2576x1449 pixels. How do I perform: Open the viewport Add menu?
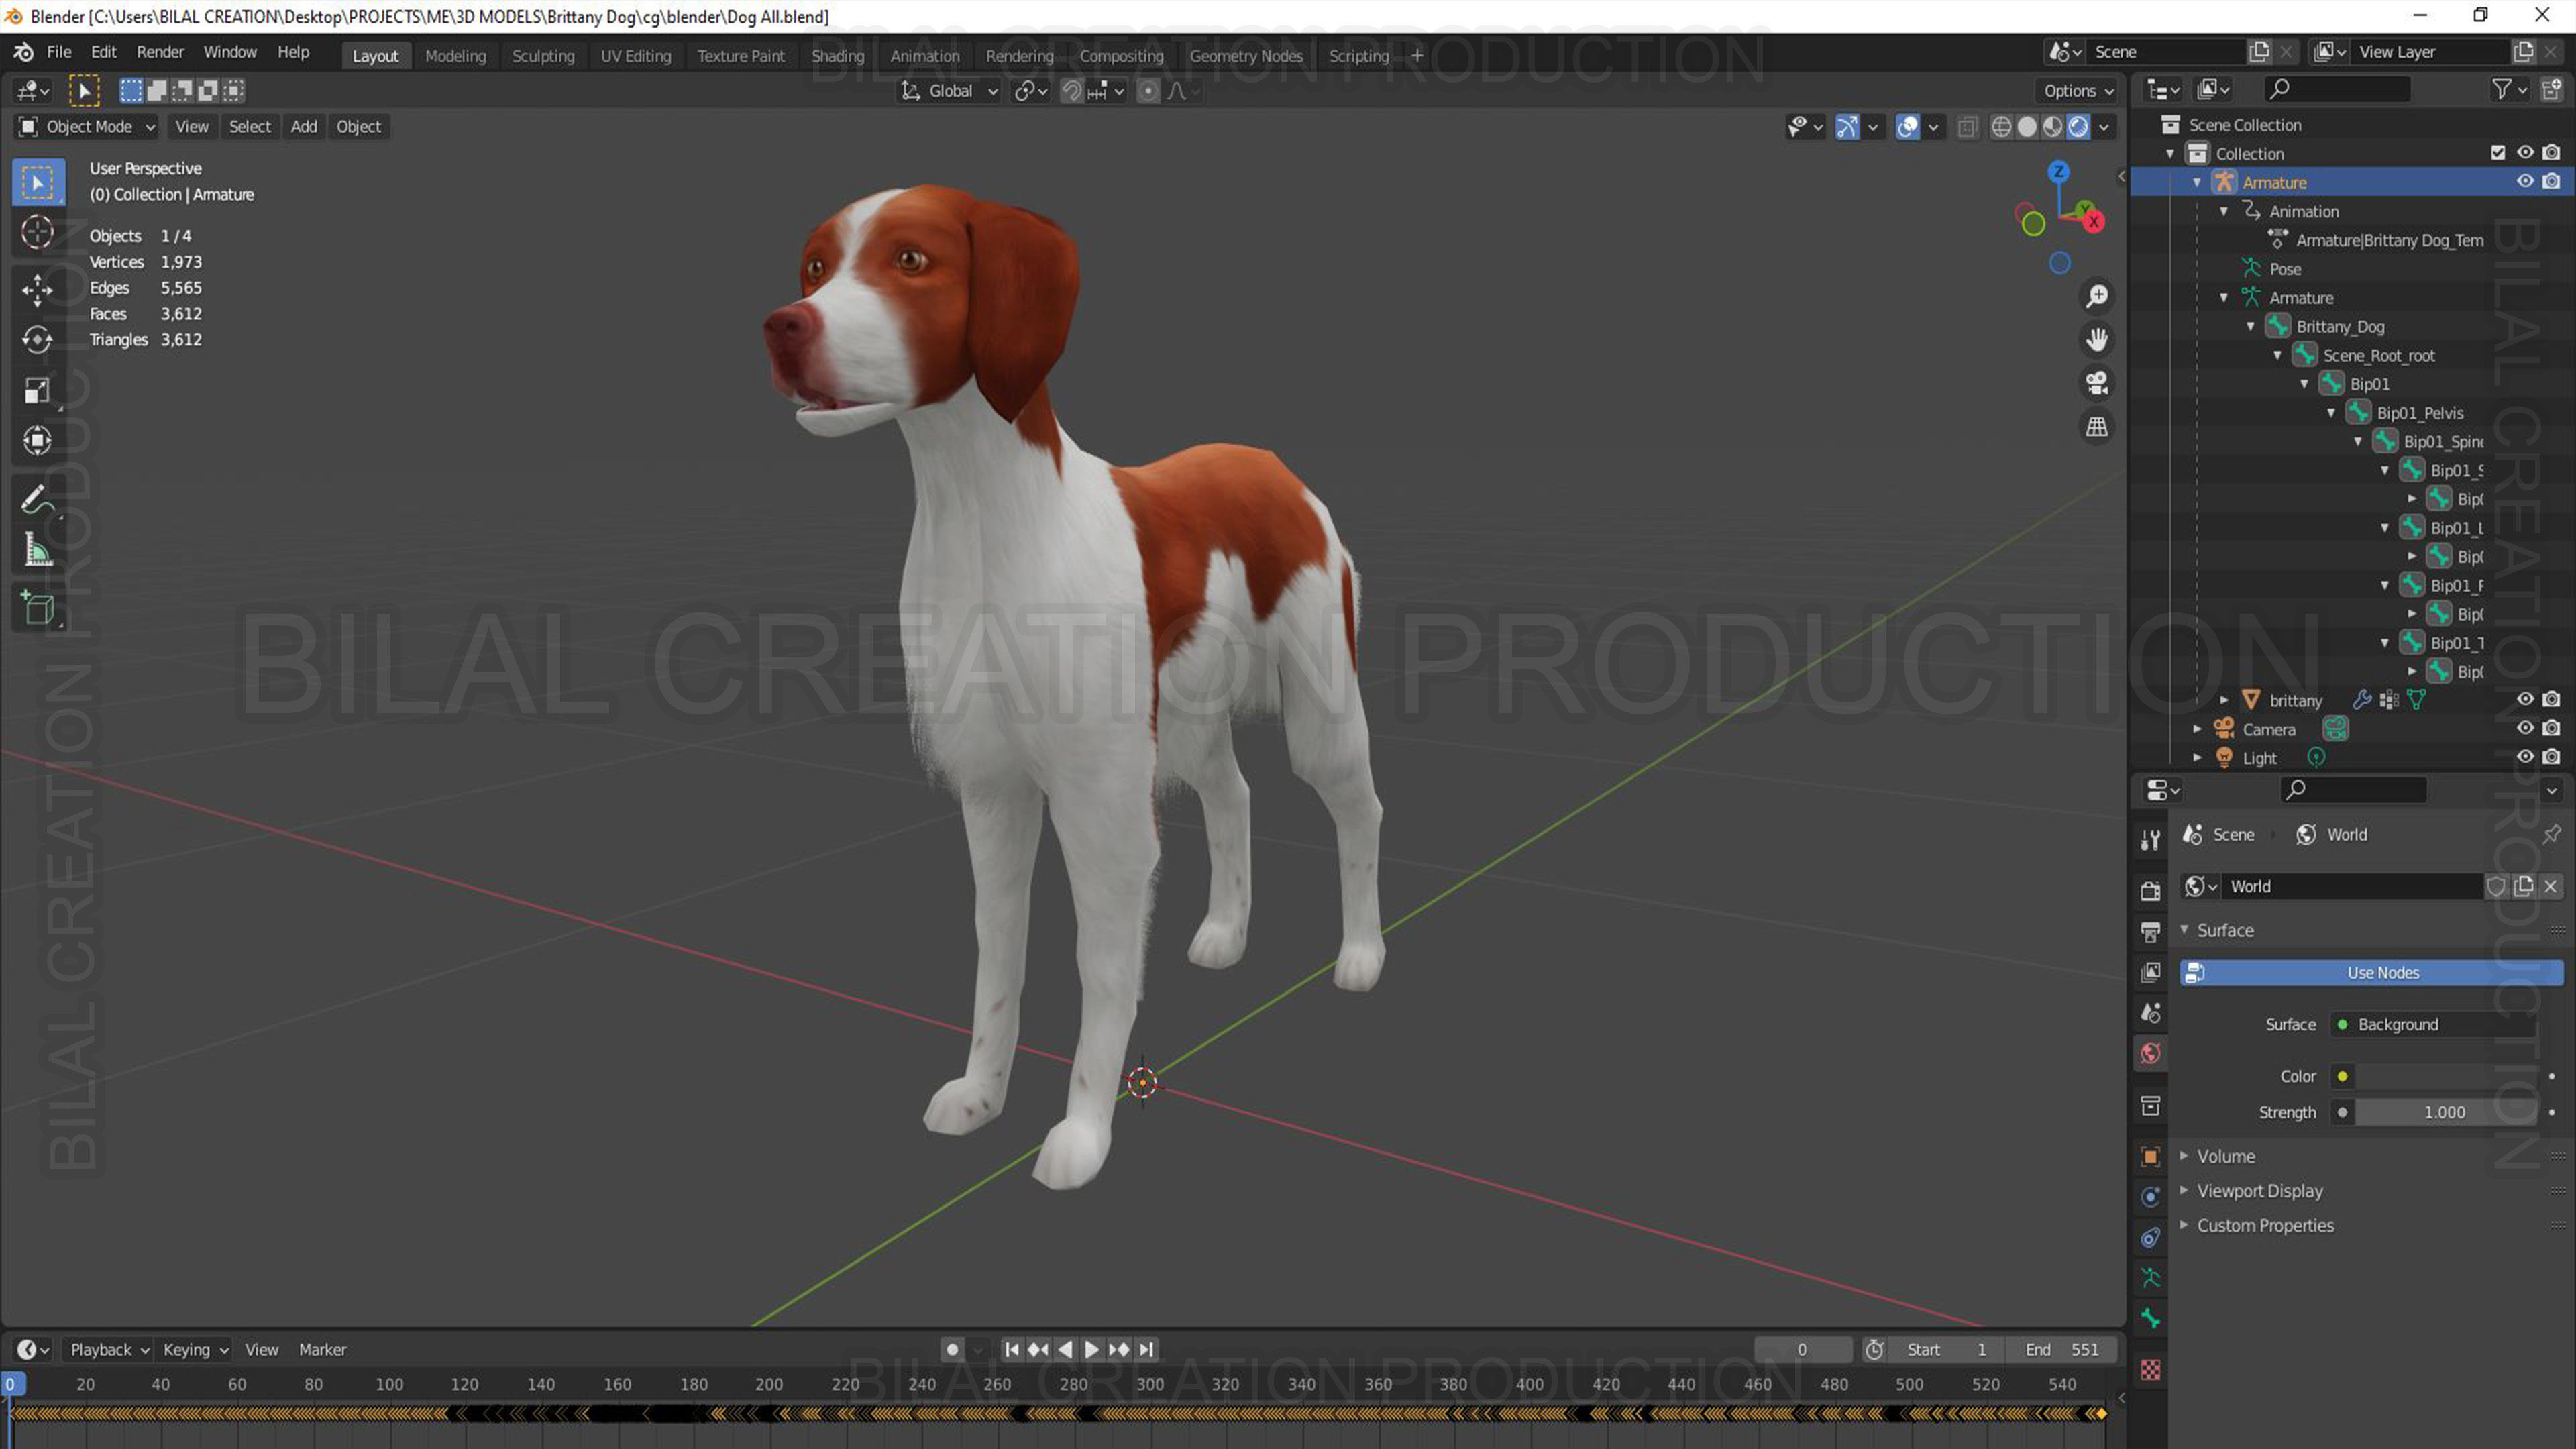tap(303, 127)
